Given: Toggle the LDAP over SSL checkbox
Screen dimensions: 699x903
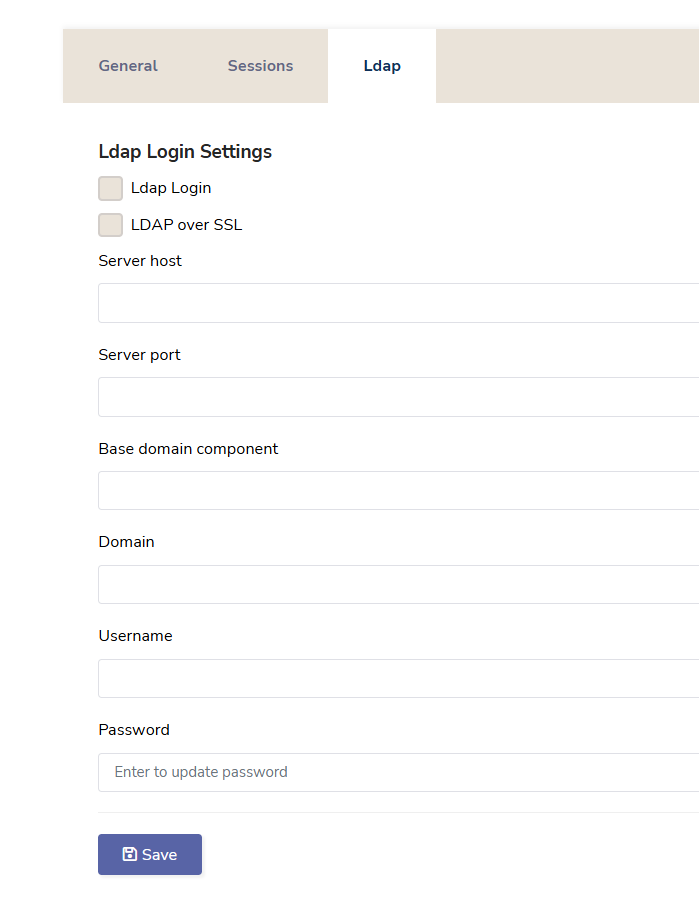Looking at the screenshot, I should [x=111, y=225].
